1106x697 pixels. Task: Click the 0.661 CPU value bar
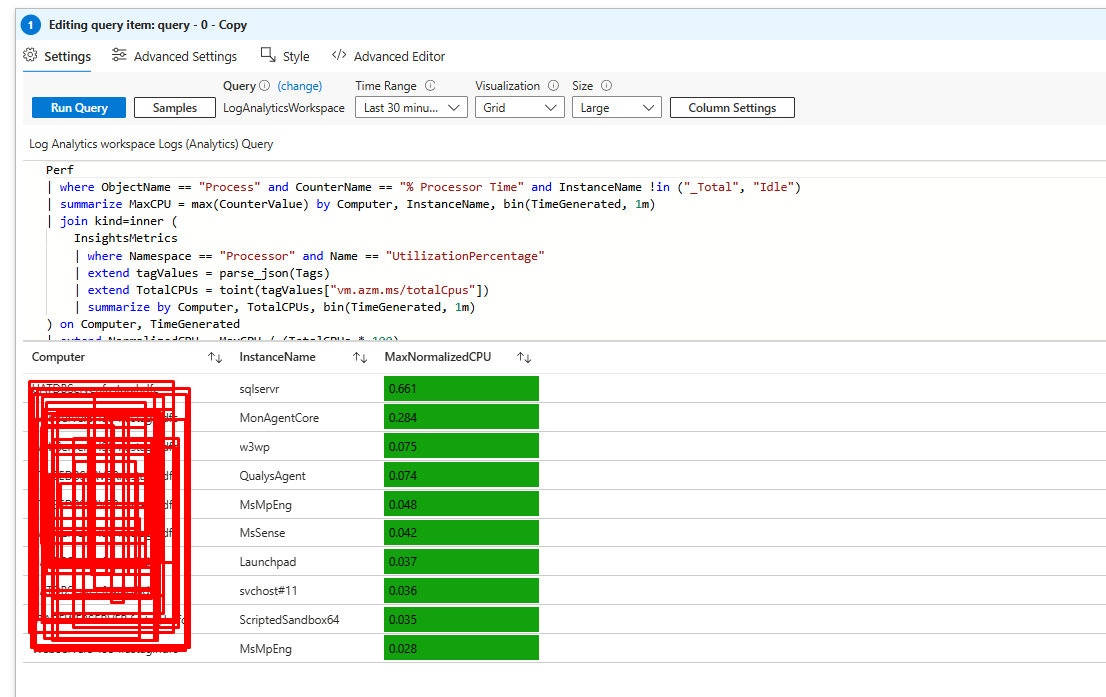tap(461, 389)
